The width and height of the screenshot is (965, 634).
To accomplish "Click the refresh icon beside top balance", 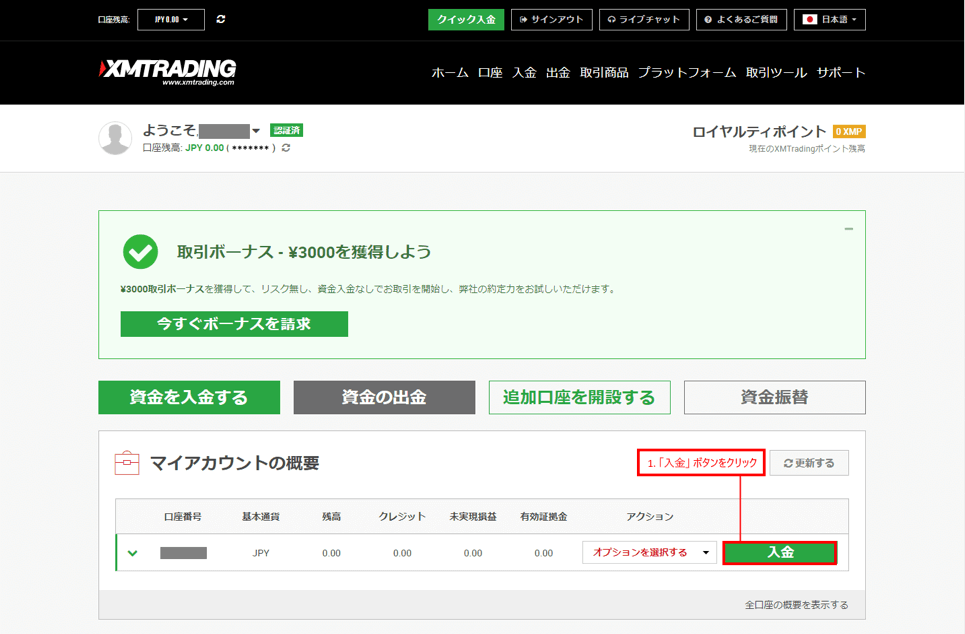I will click(221, 19).
